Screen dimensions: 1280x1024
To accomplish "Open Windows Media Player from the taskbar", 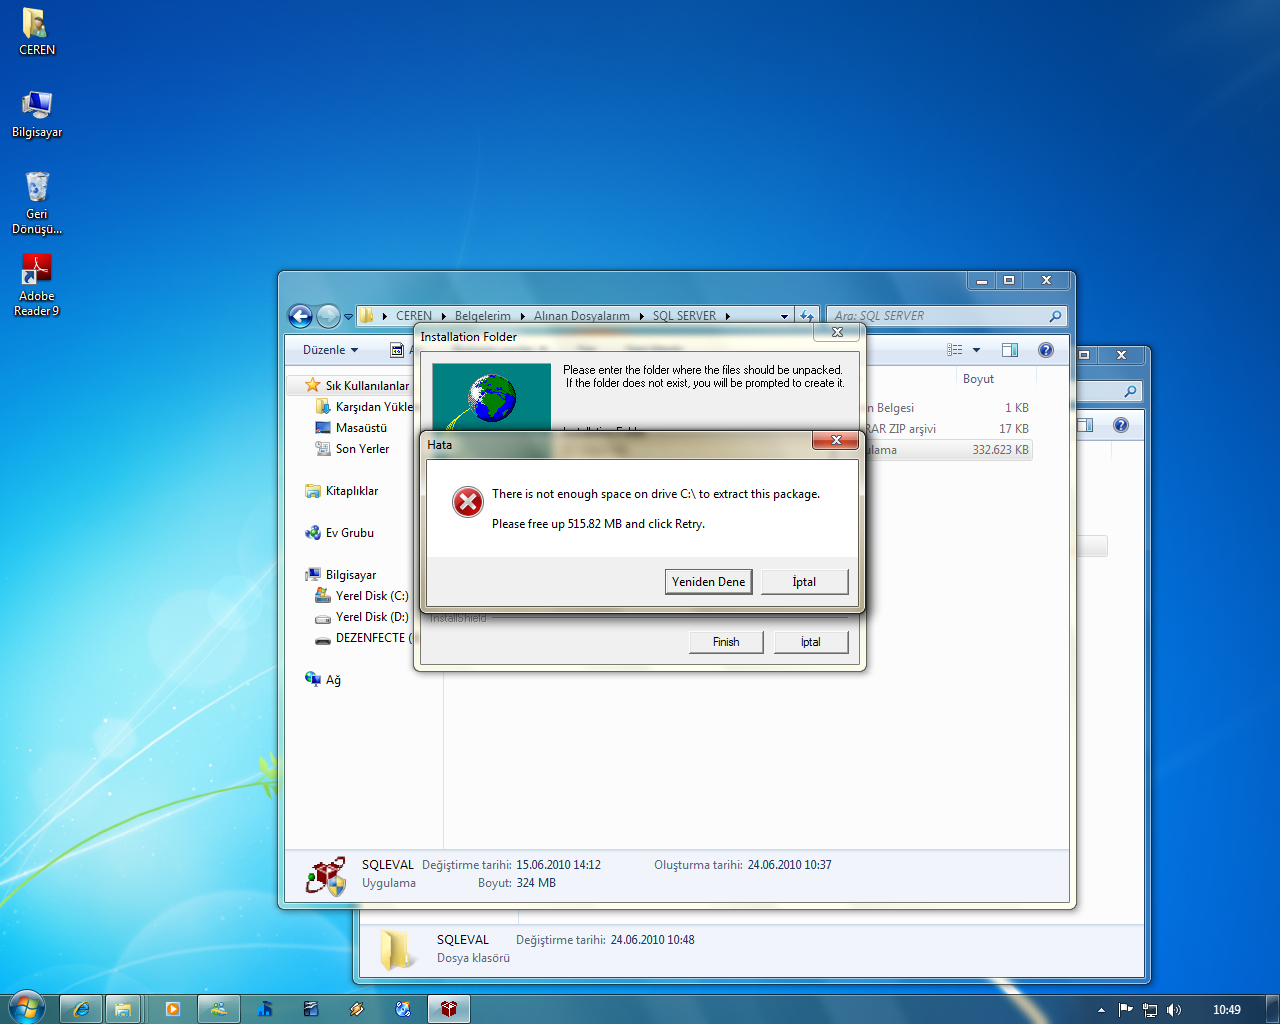I will [x=173, y=1009].
